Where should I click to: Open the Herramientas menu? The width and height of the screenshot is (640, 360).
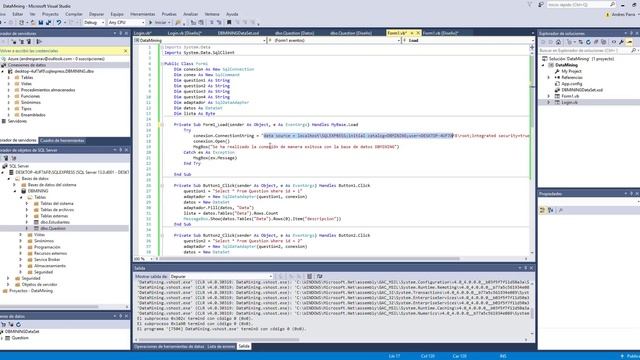tap(142, 14)
